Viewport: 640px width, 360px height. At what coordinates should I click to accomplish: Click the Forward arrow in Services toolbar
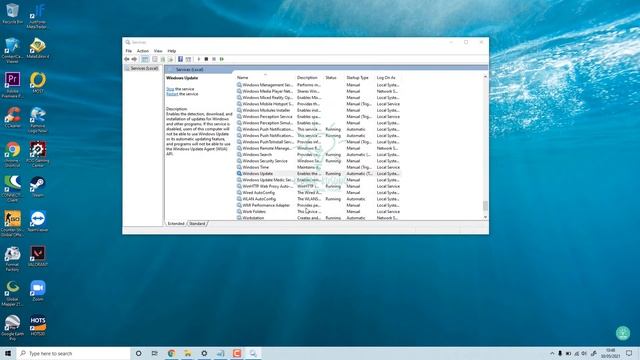coord(134,59)
